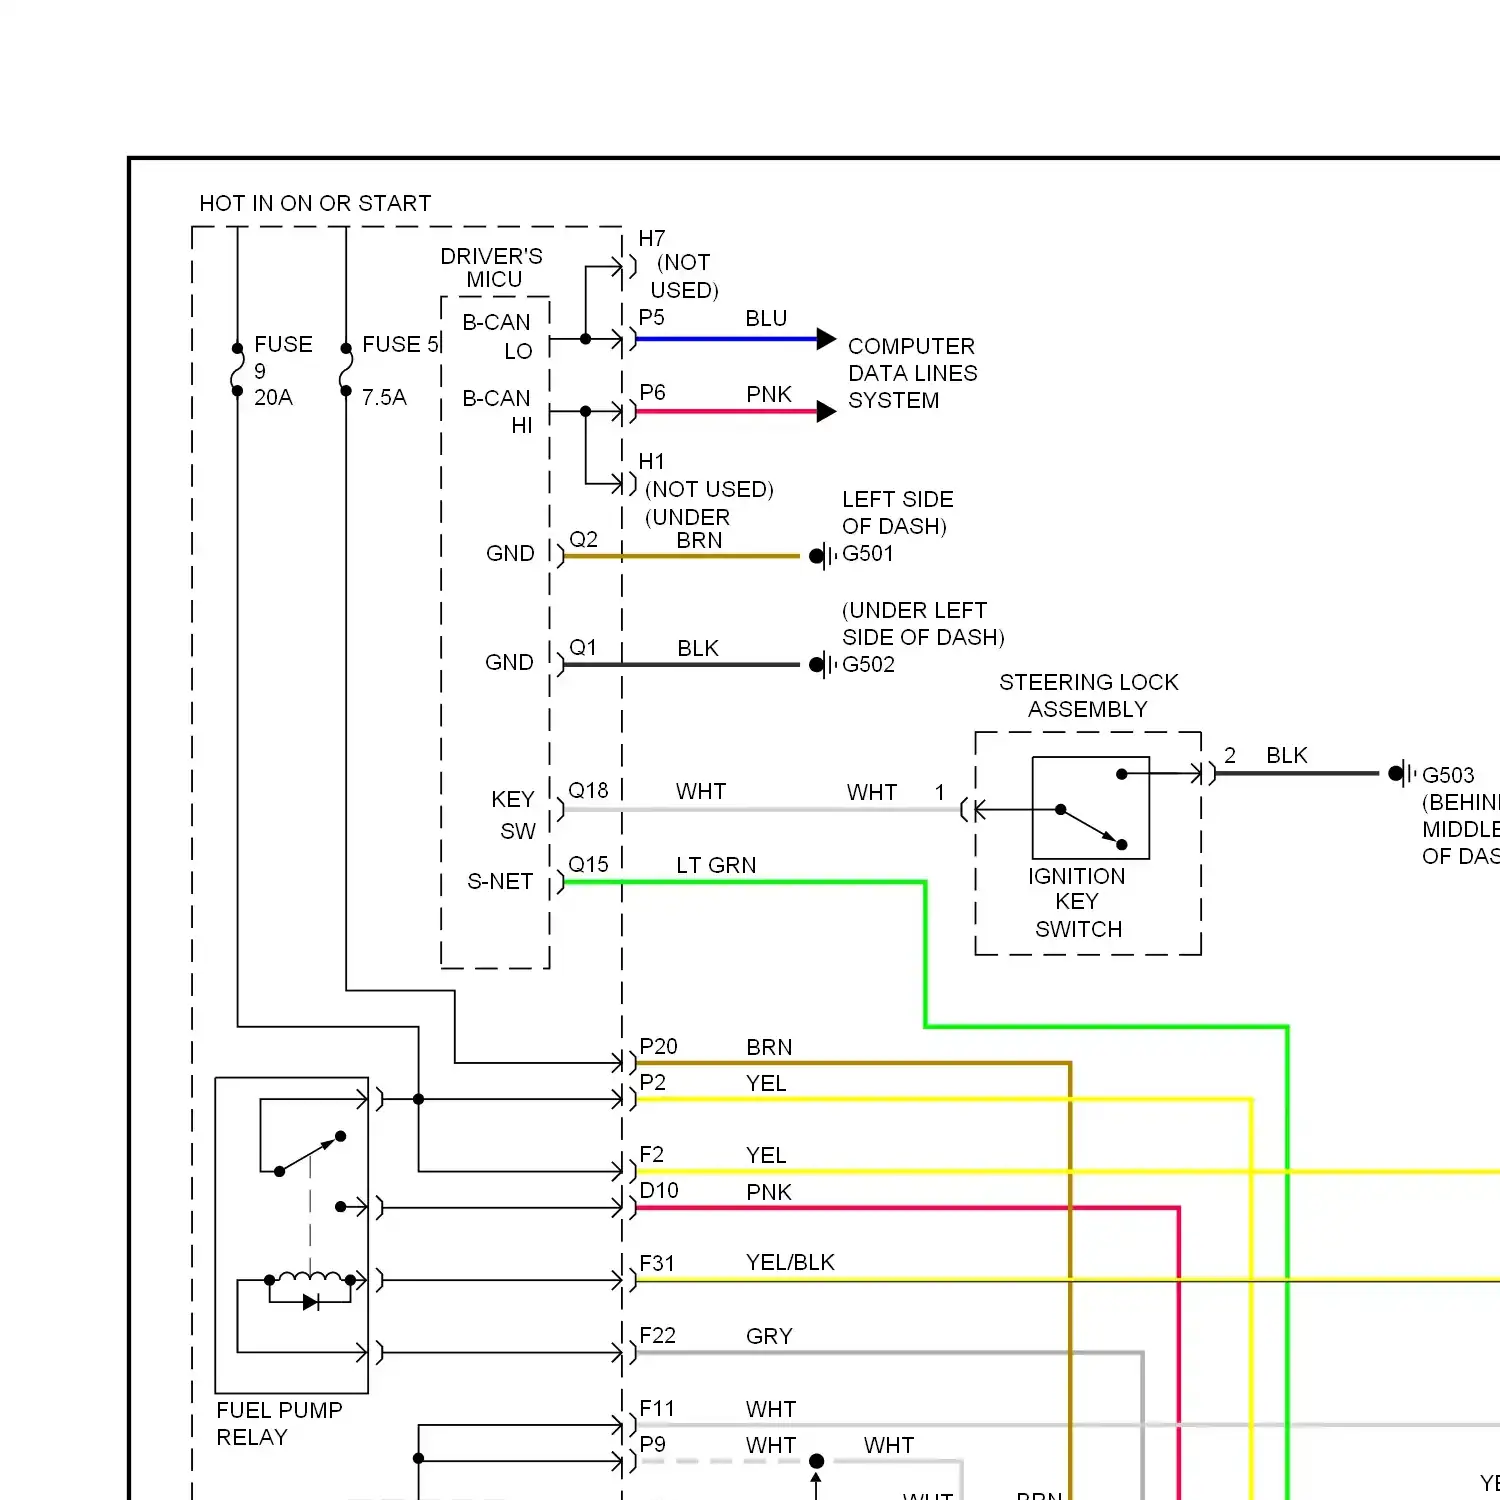
Task: Click the Q1 pin label
Action: (x=583, y=647)
